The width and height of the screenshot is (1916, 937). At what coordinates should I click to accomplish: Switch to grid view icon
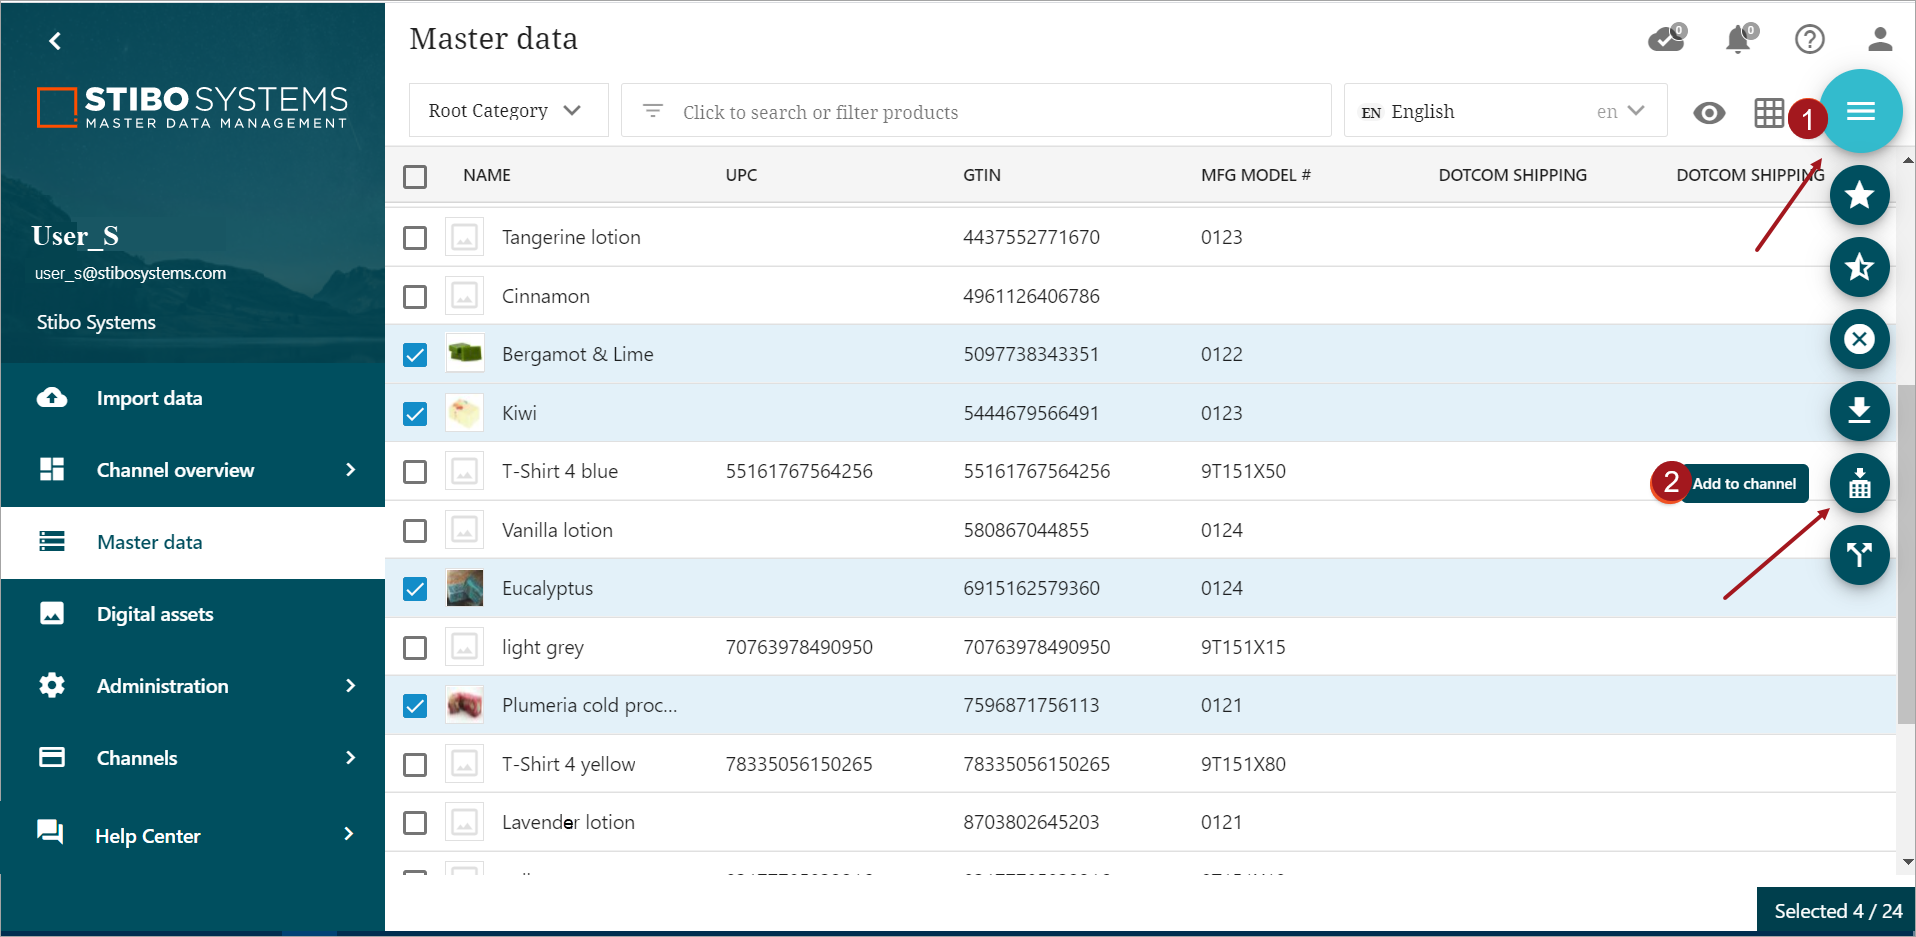pyautogui.click(x=1768, y=113)
